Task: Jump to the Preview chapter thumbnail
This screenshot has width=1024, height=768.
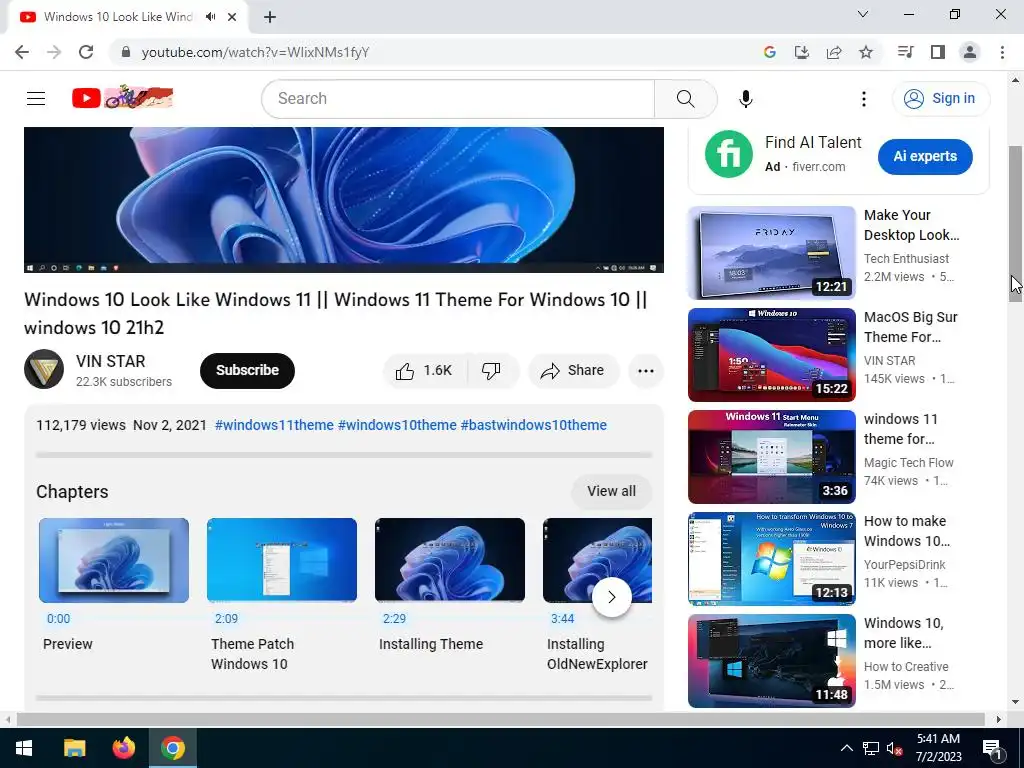Action: click(x=114, y=560)
